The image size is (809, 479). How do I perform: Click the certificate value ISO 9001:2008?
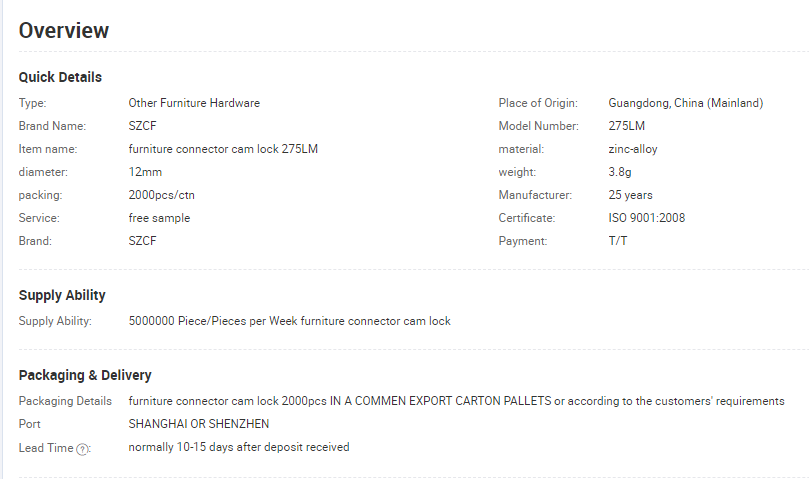(646, 218)
